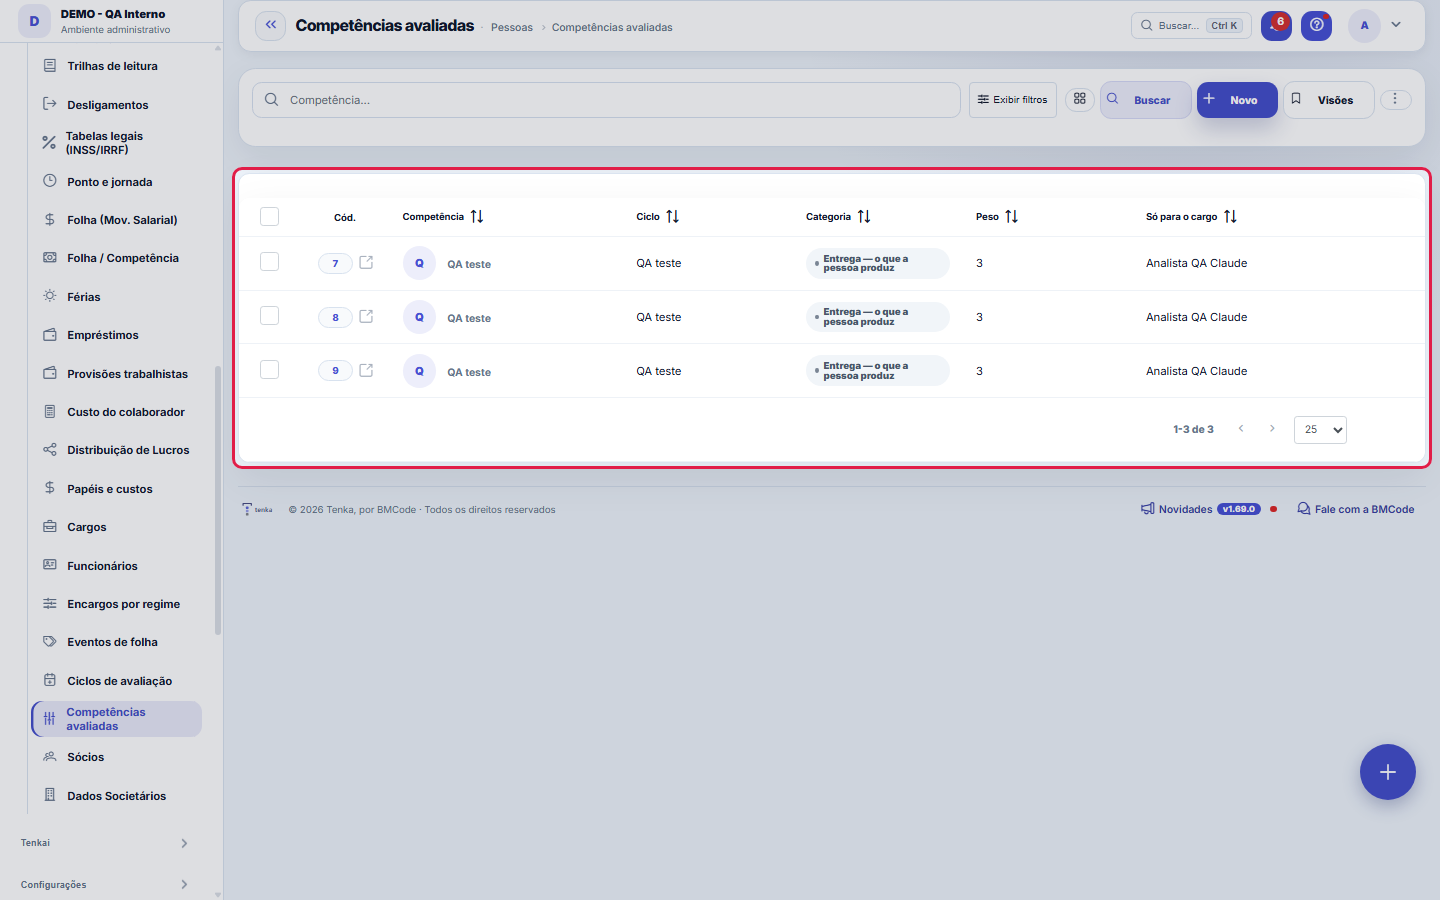Open Ciclos de avaliação in sidebar
This screenshot has height=900, width=1440.
[119, 681]
